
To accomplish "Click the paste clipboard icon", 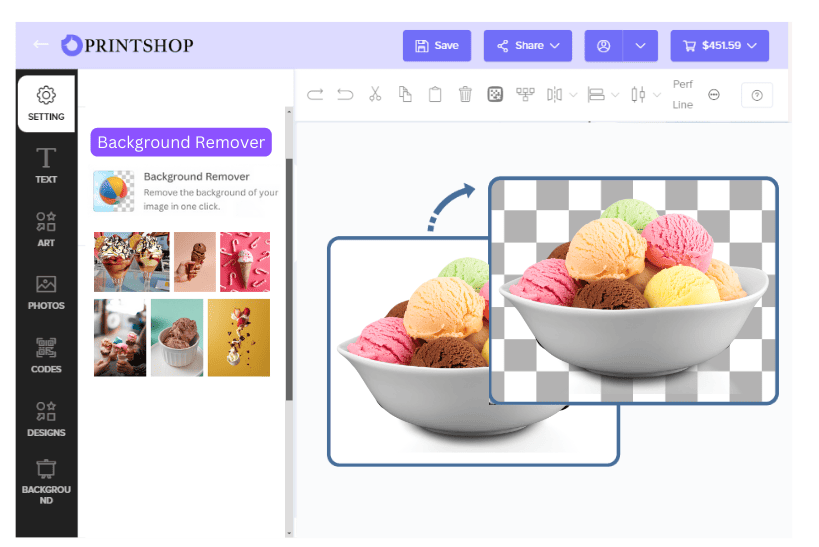I will 435,95.
